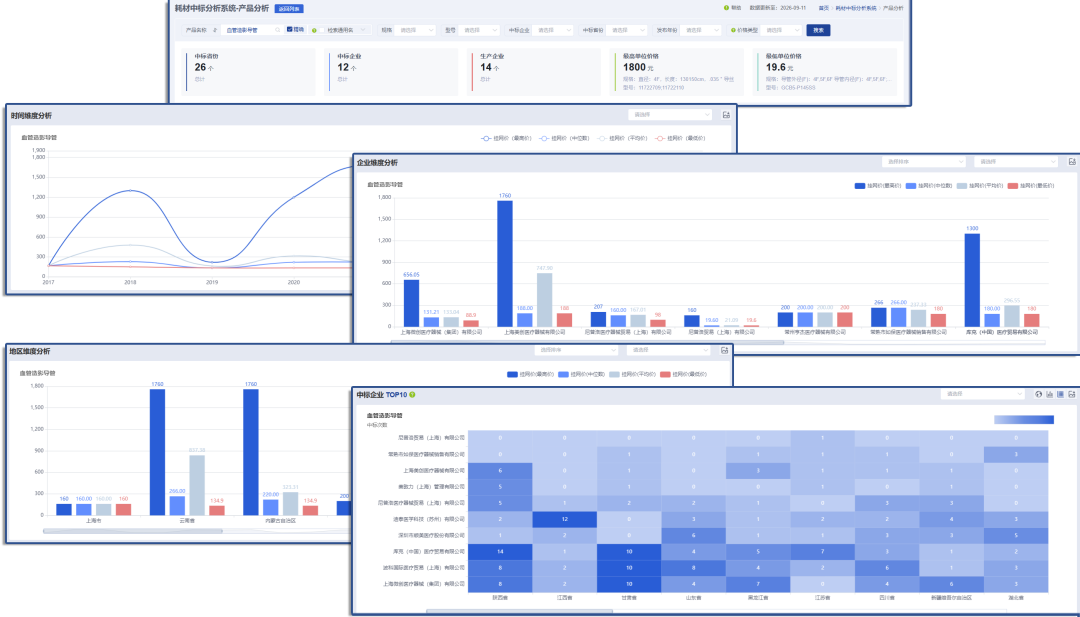Viewport: 1080px width, 617px height.
Task: Open the 中标省份 filter dropdown
Action: (x=627, y=30)
